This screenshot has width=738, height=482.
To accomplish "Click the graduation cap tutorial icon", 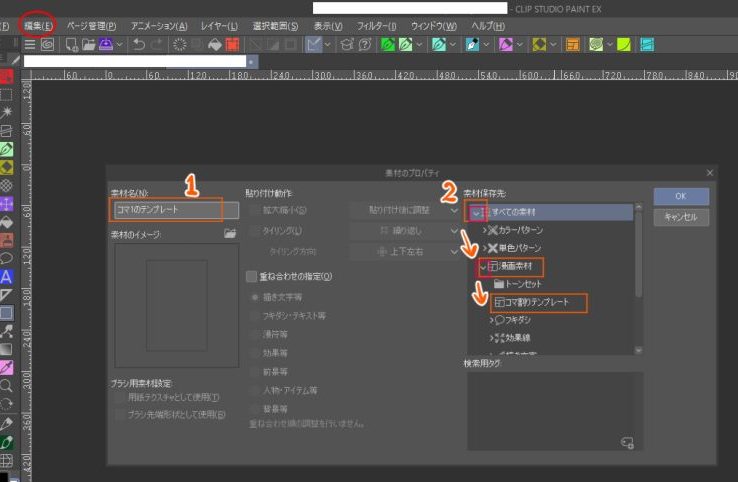I will coord(347,45).
